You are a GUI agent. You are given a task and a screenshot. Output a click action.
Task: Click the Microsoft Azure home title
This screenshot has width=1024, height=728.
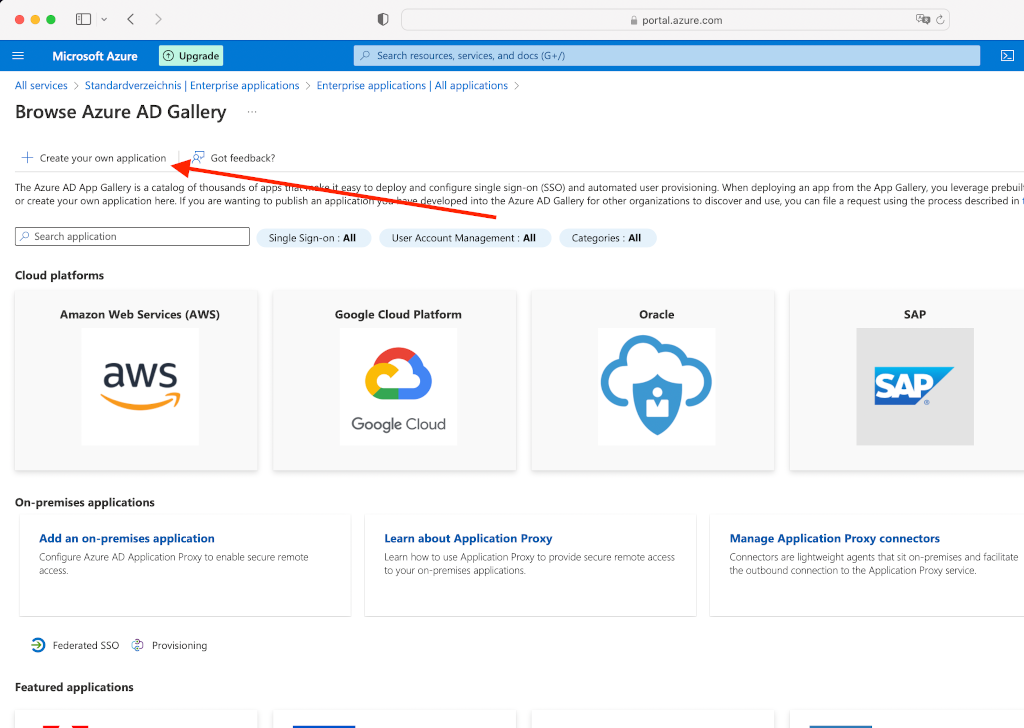coord(95,56)
